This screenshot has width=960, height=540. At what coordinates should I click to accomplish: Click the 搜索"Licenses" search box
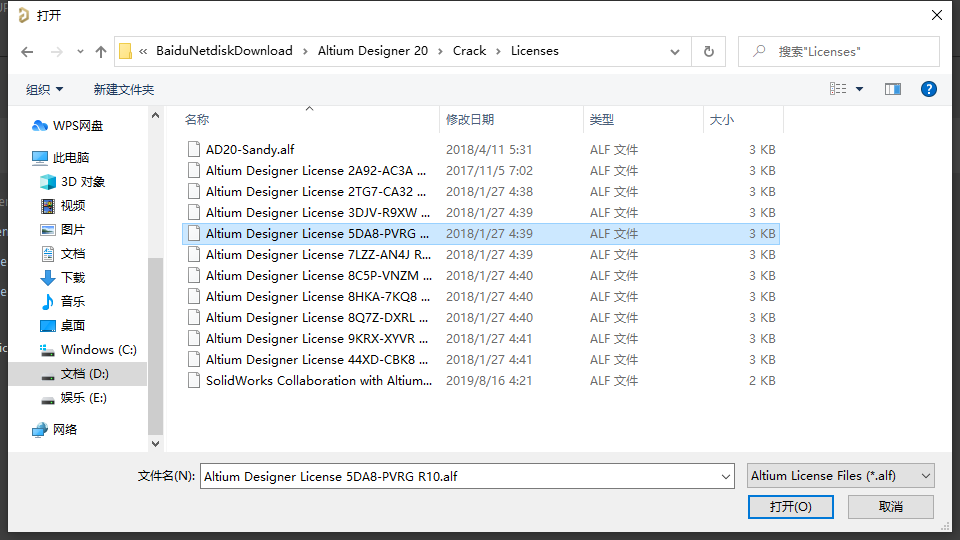coord(839,51)
